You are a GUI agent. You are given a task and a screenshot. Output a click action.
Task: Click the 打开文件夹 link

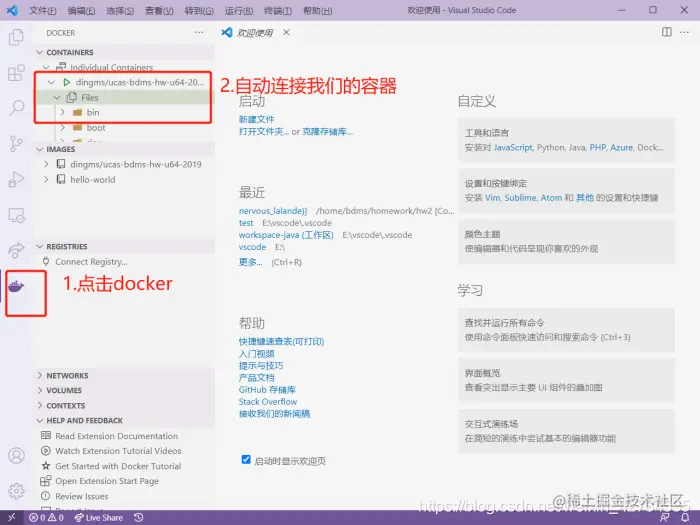264,132
